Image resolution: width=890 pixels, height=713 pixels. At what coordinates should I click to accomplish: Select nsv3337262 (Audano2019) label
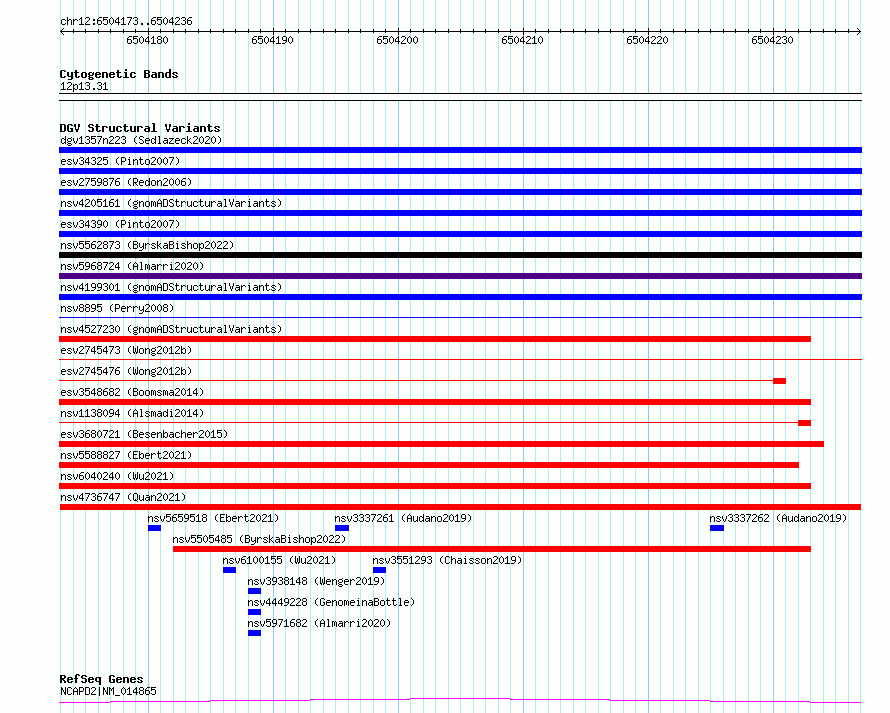pyautogui.click(x=778, y=518)
